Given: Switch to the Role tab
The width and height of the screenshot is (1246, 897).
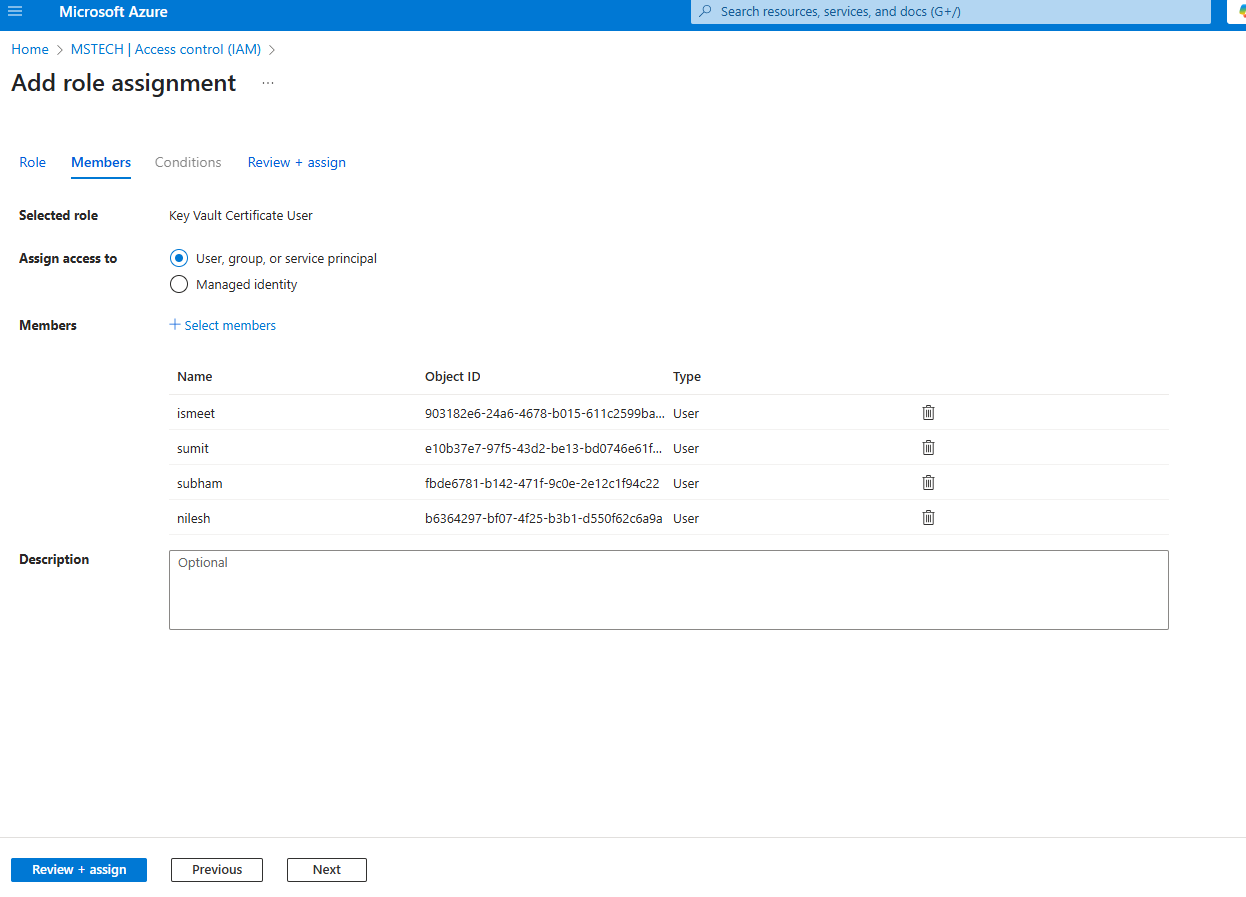Looking at the screenshot, I should click(x=33, y=162).
